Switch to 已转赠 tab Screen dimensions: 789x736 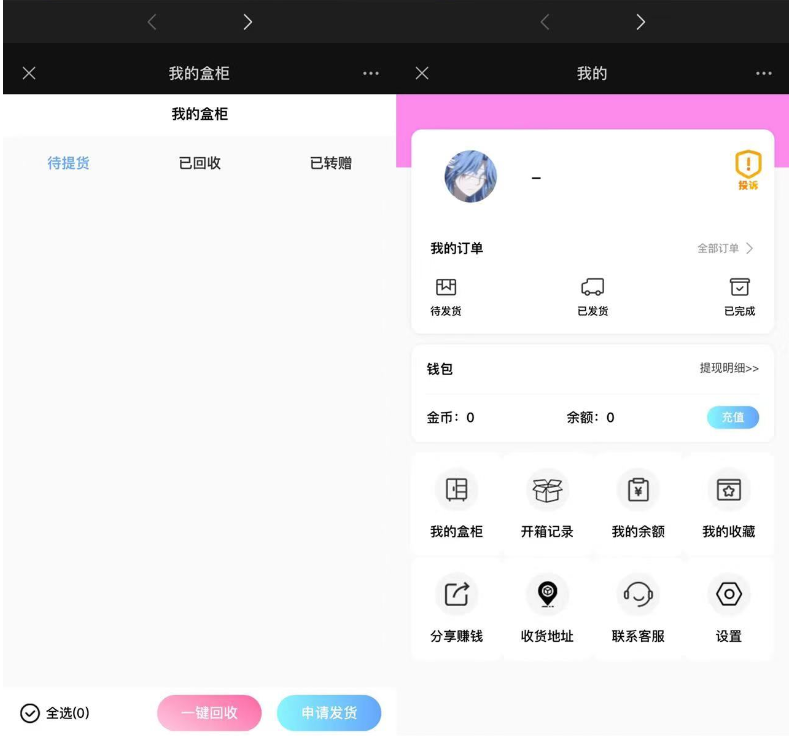pyautogui.click(x=331, y=163)
